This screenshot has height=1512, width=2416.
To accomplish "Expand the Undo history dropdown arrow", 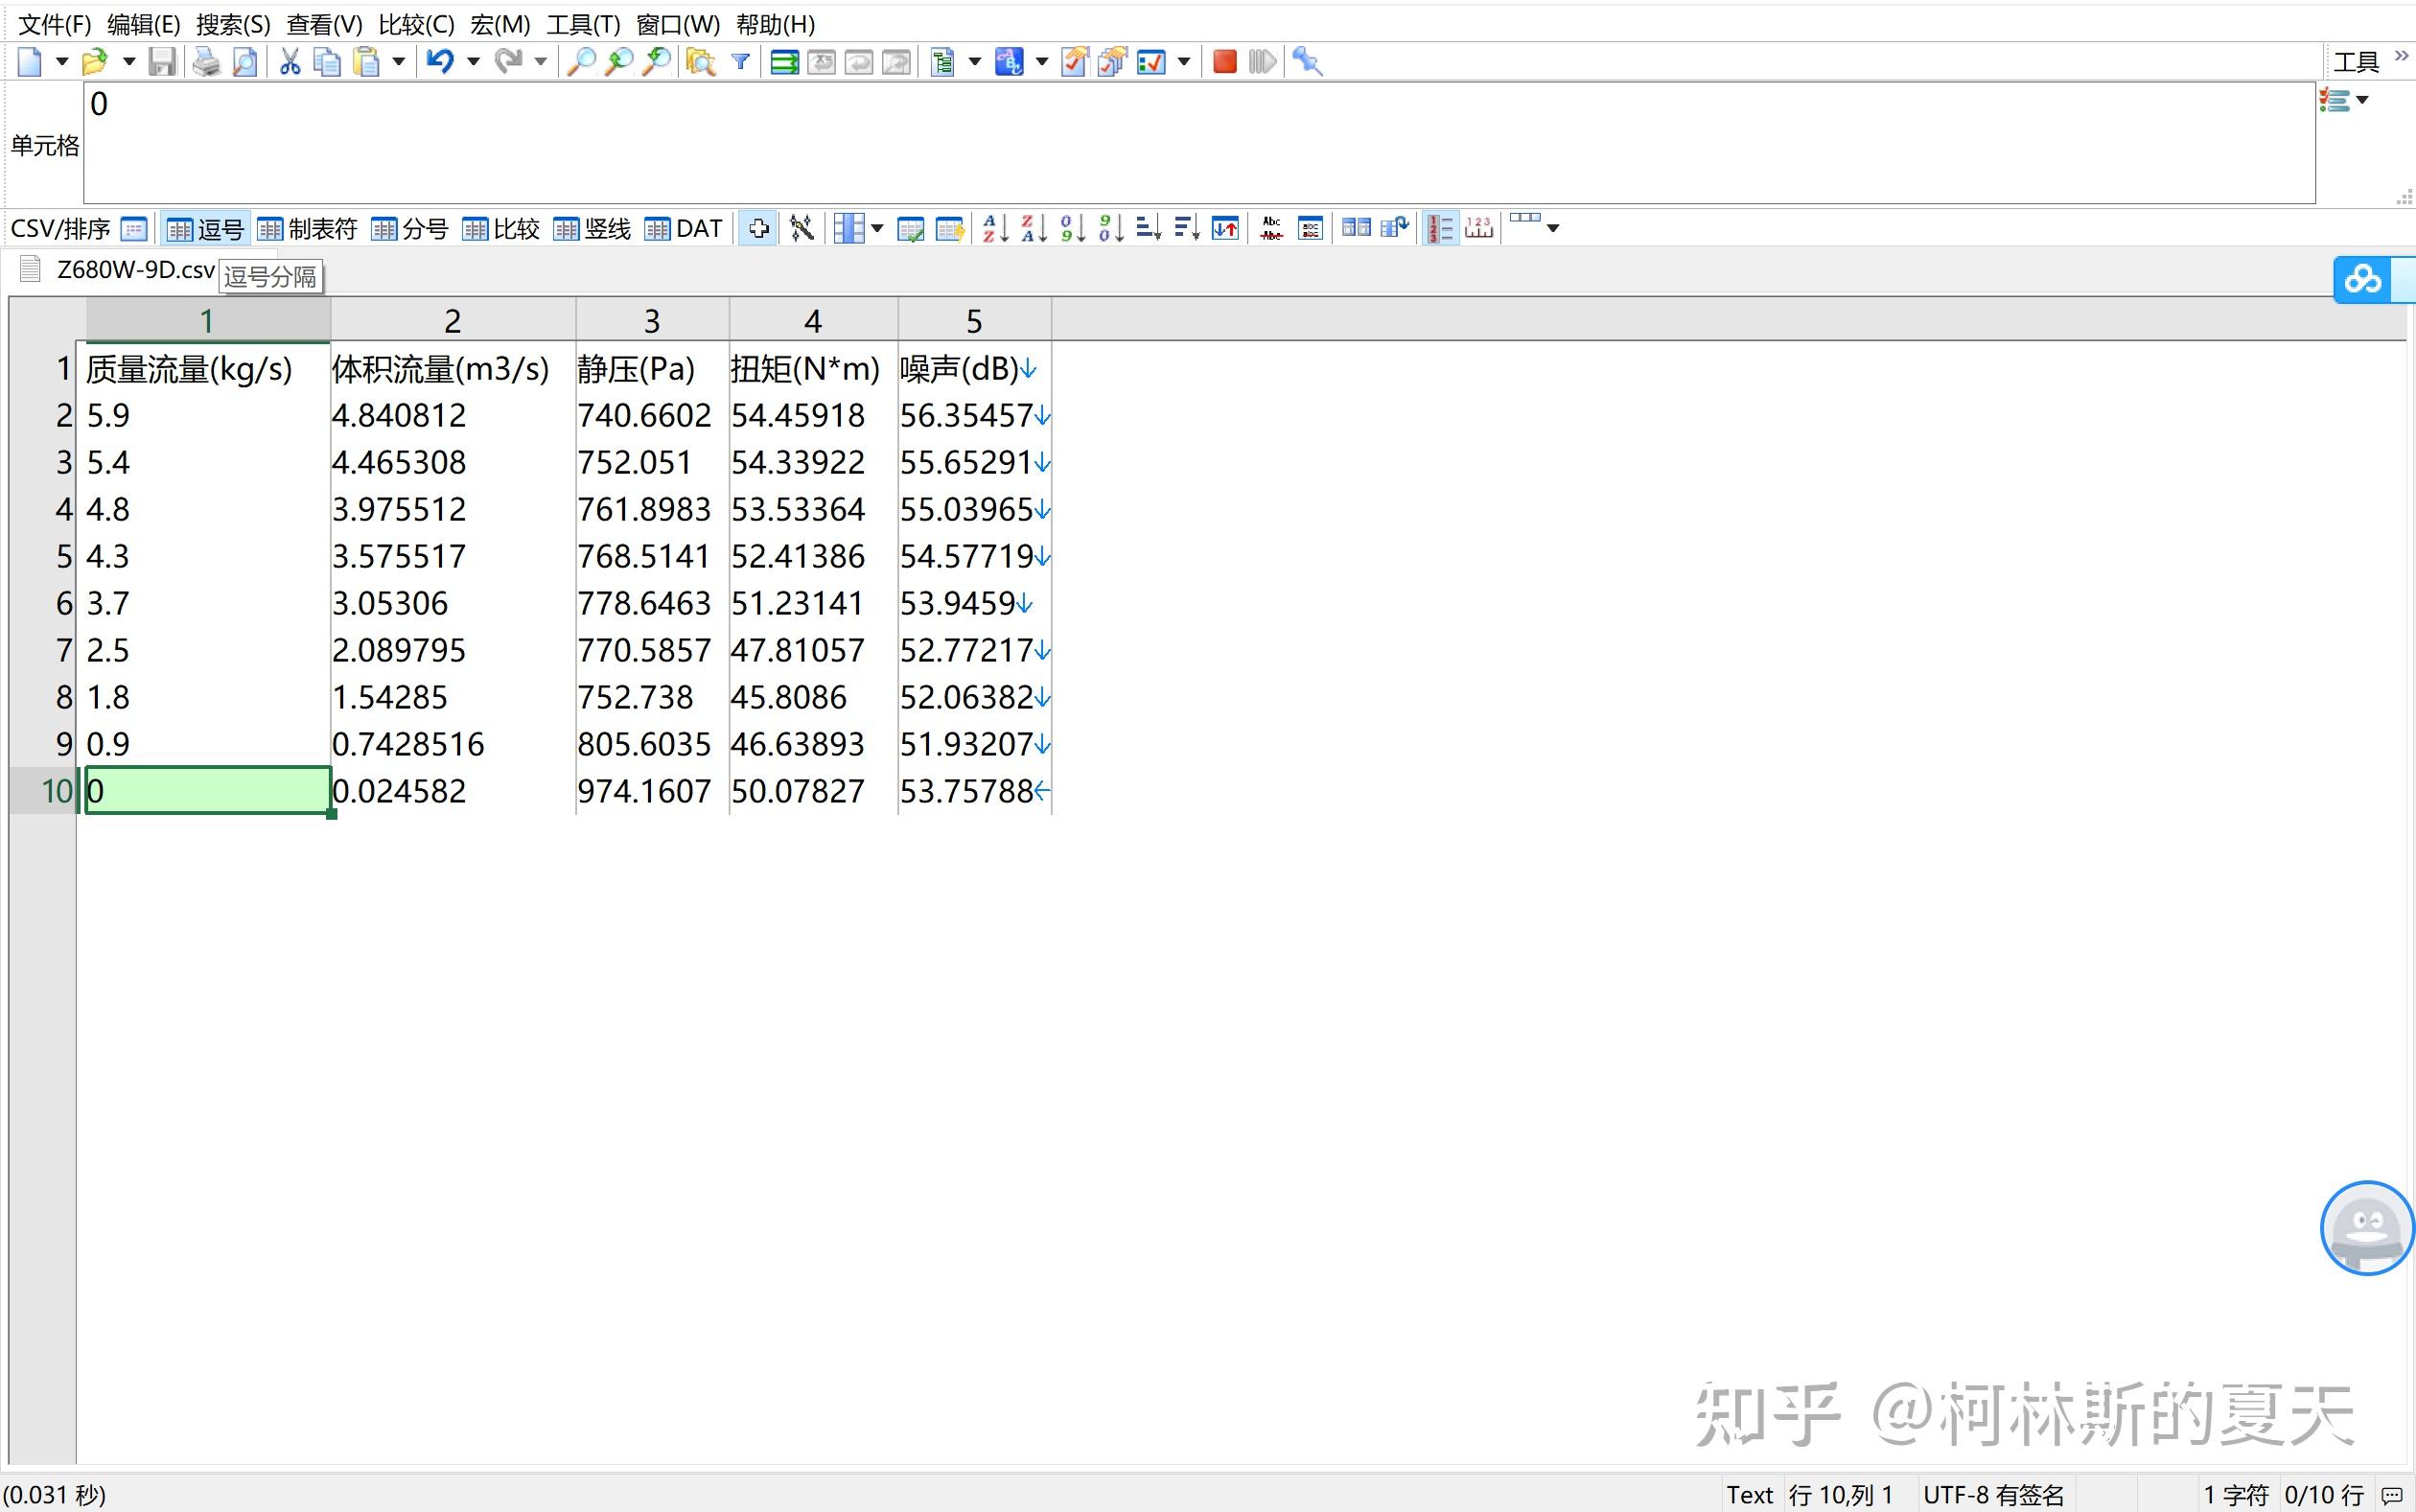I will [473, 62].
